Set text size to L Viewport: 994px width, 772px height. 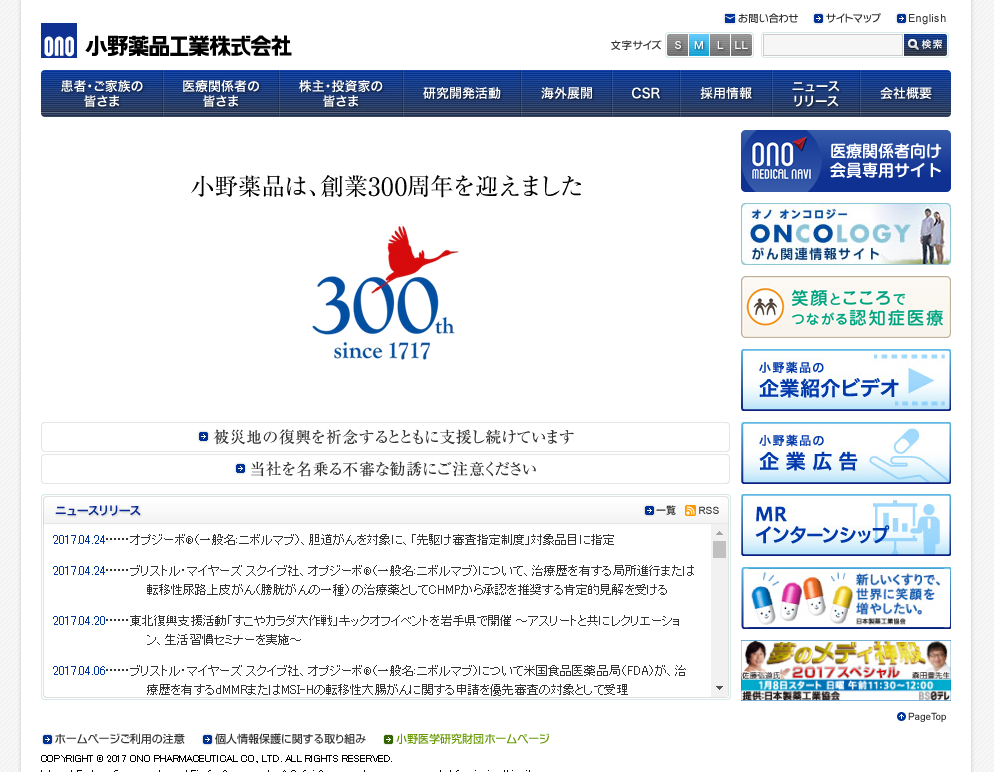(x=720, y=45)
